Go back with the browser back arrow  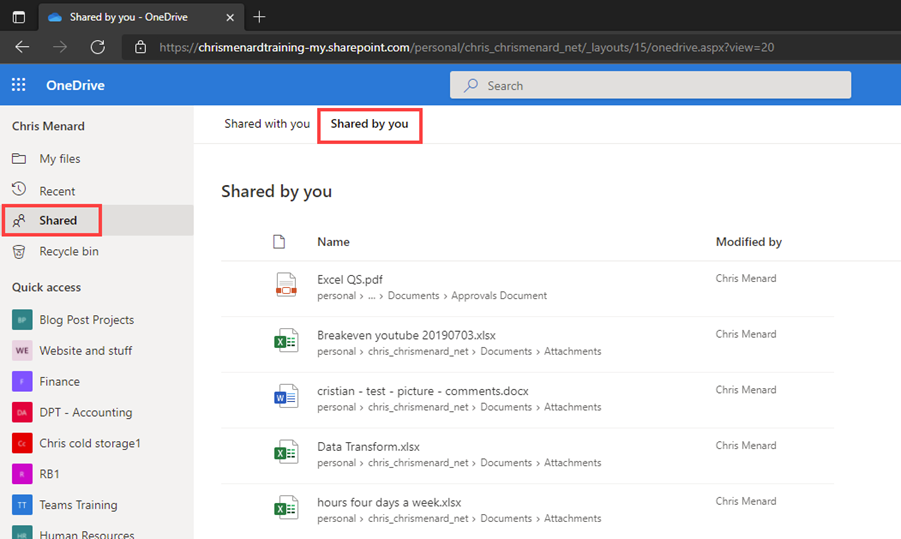[22, 47]
